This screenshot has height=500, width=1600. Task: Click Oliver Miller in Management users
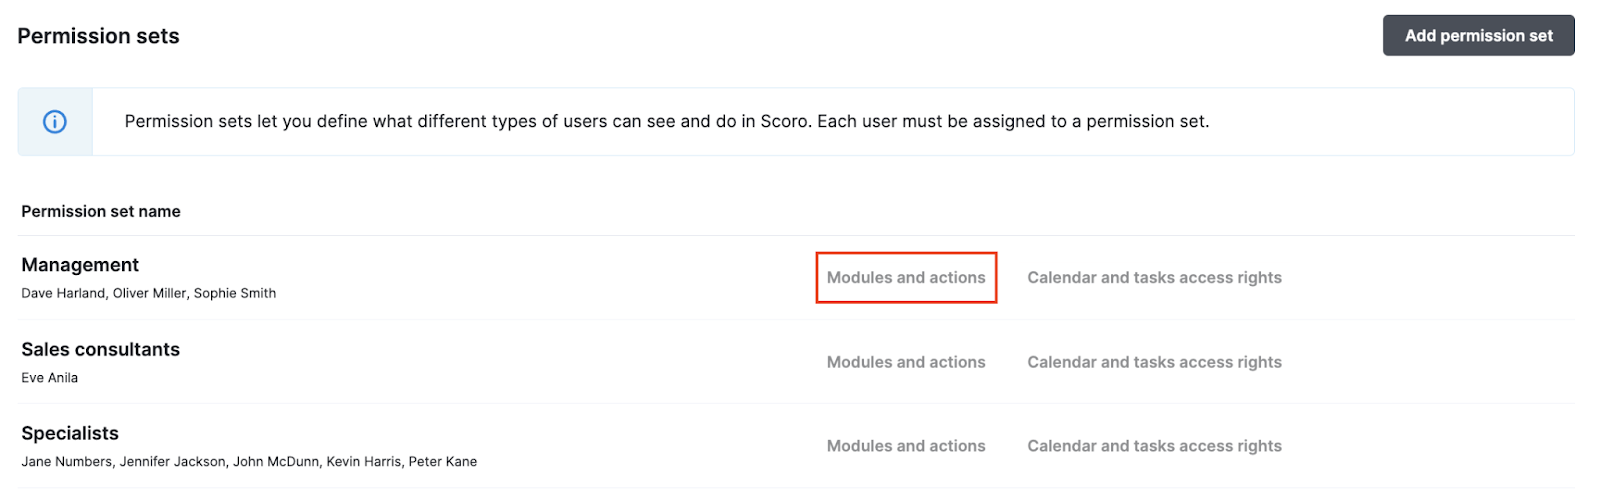click(x=149, y=294)
